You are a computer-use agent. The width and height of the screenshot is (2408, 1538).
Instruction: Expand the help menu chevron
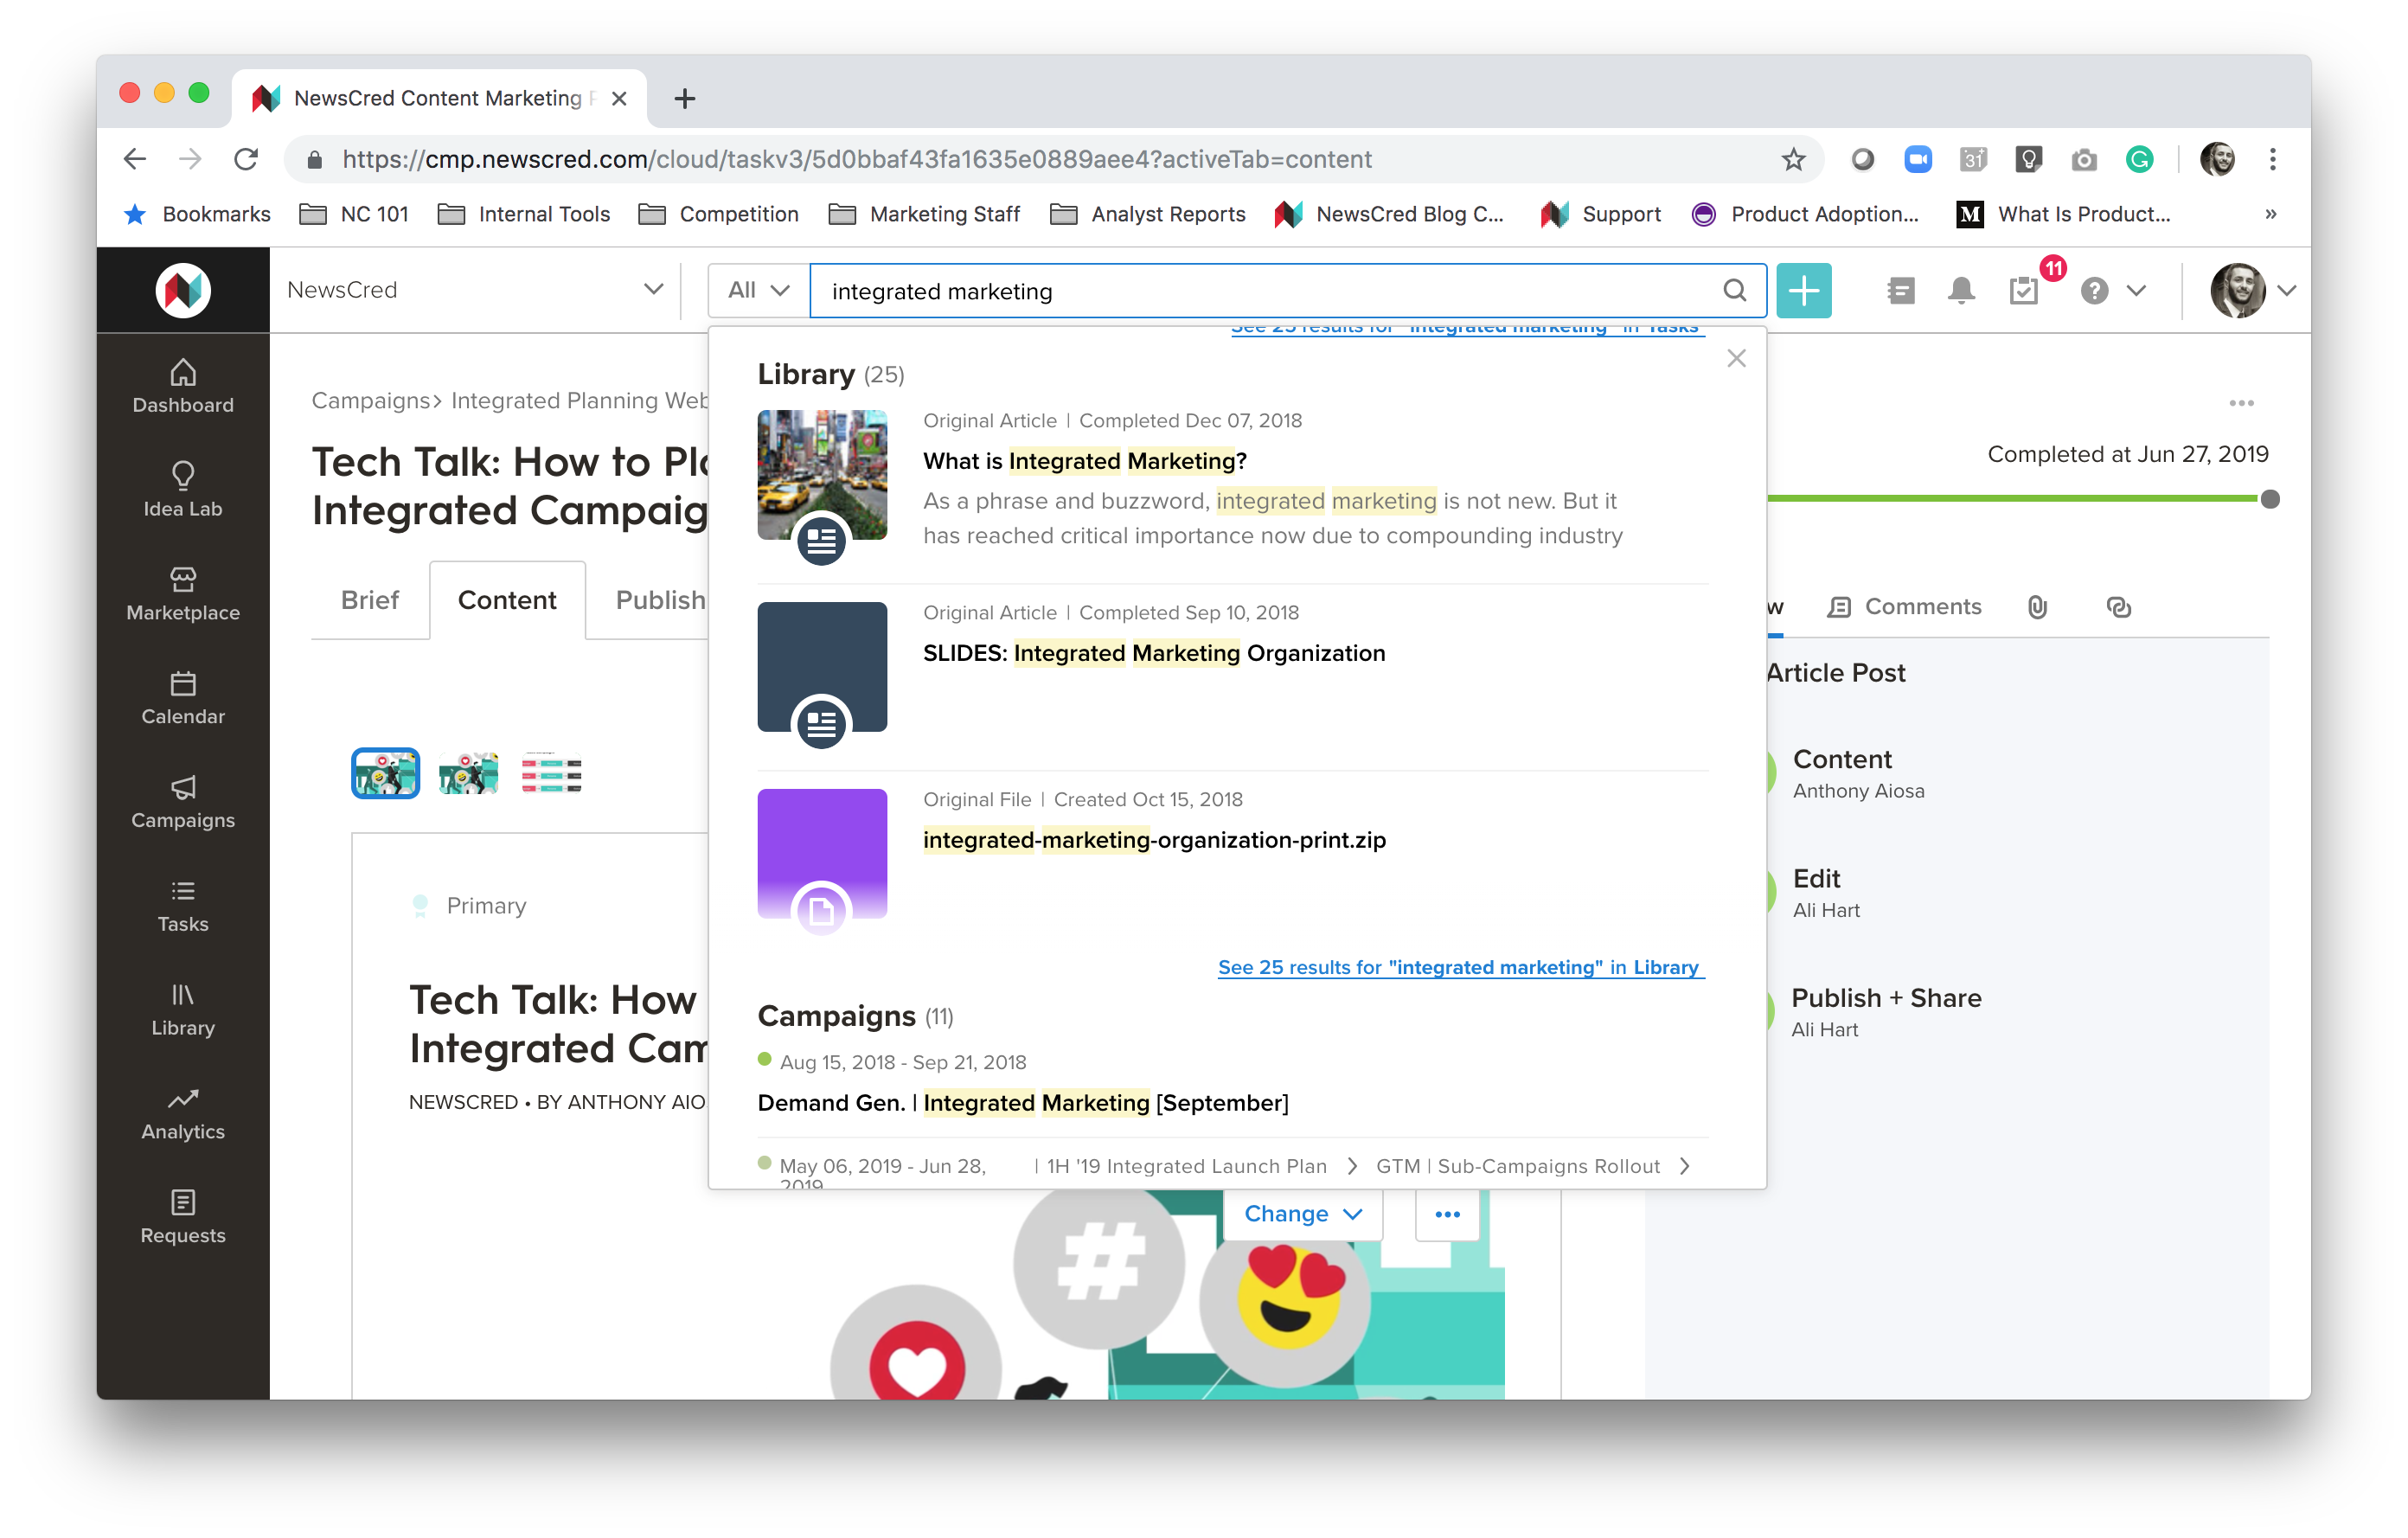click(2136, 291)
